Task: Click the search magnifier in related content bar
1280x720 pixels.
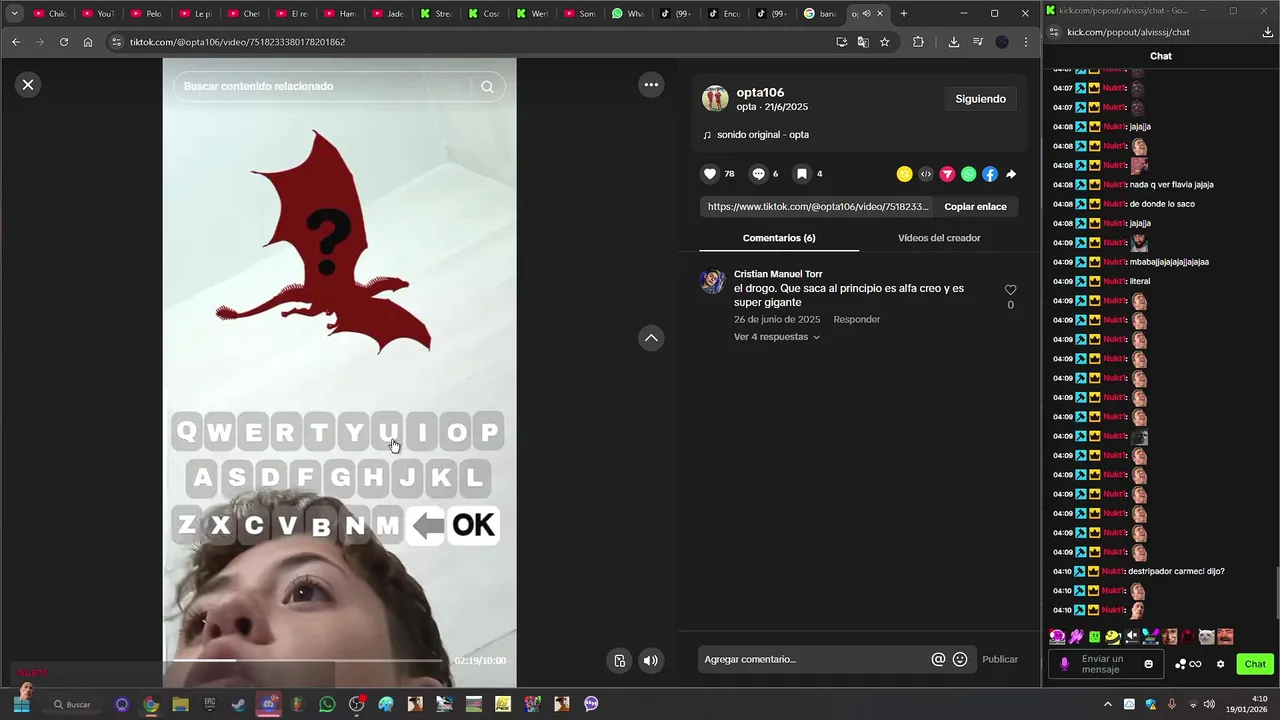Action: coord(487,86)
